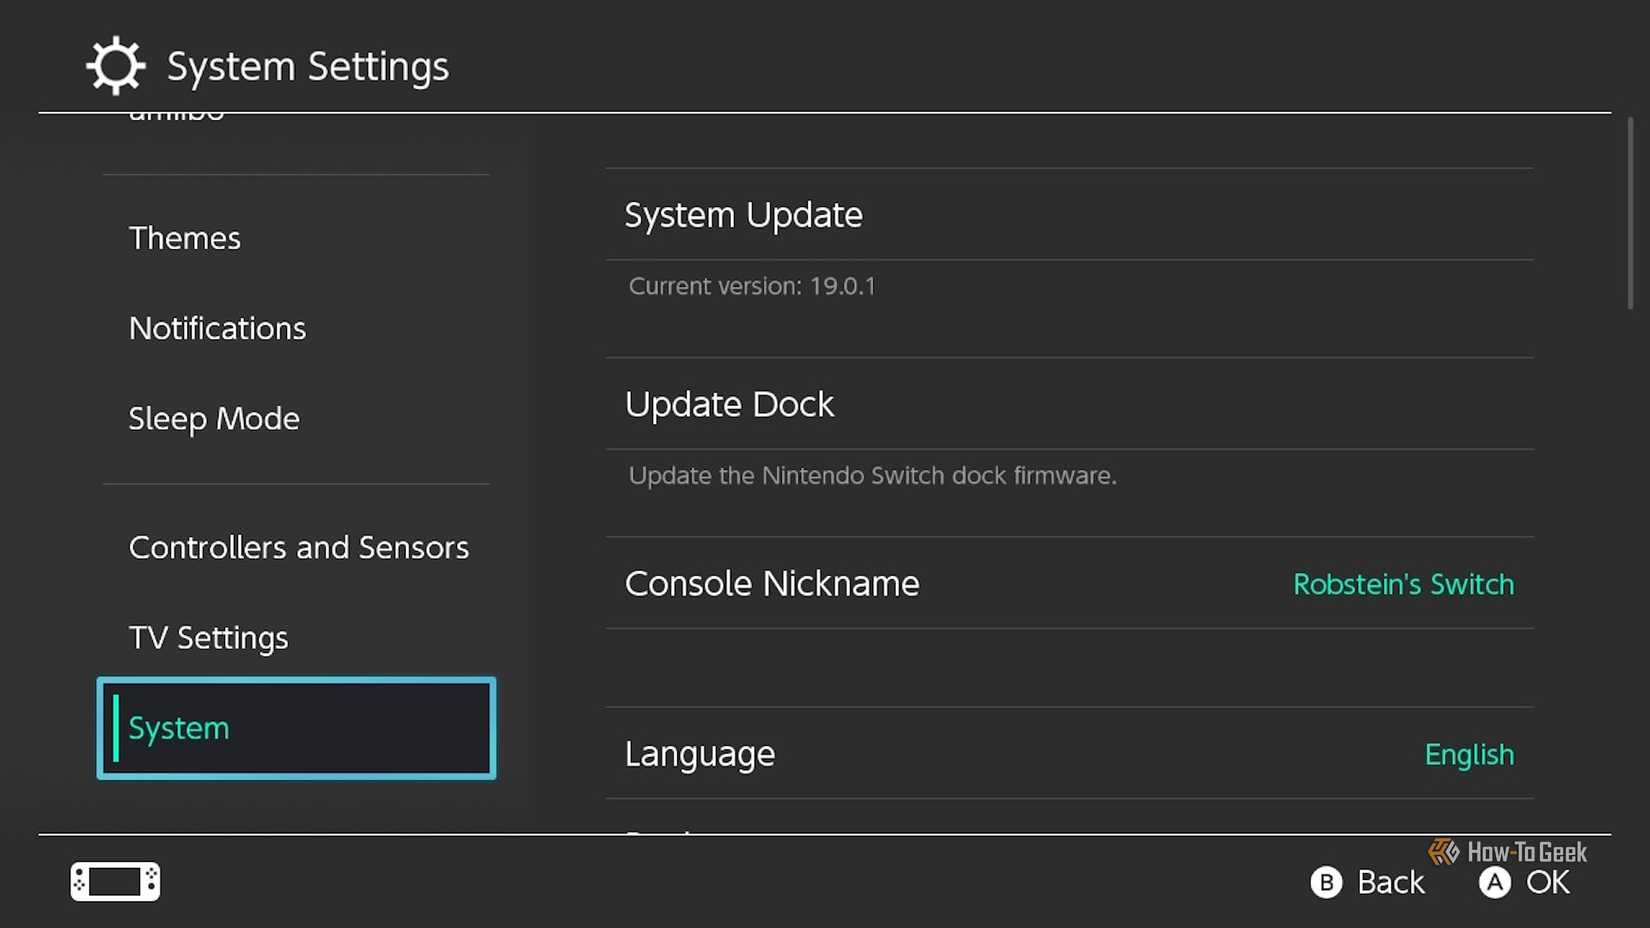The height and width of the screenshot is (928, 1650).
Task: Select the highlighted System section
Action: pyautogui.click(x=295, y=728)
